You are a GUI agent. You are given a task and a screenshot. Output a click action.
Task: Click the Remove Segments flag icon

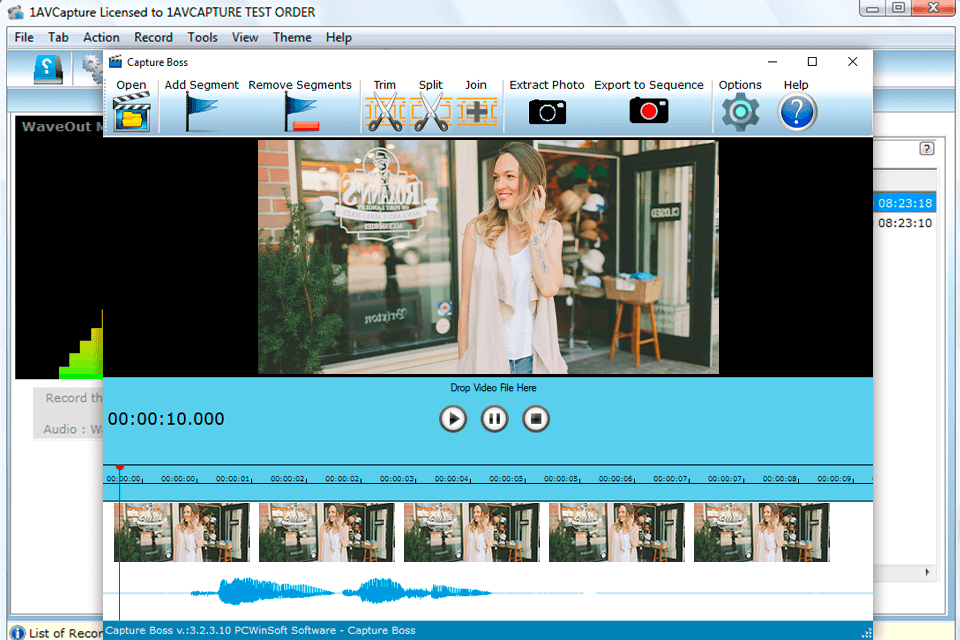[301, 112]
